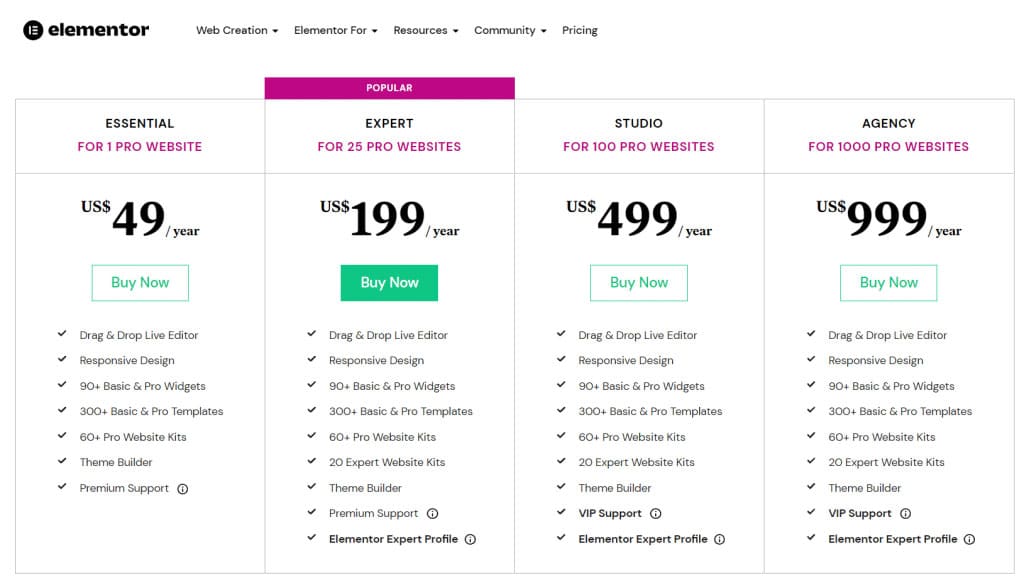Purchase the Agency plan with Buy Now
1024x583 pixels.
tap(889, 283)
